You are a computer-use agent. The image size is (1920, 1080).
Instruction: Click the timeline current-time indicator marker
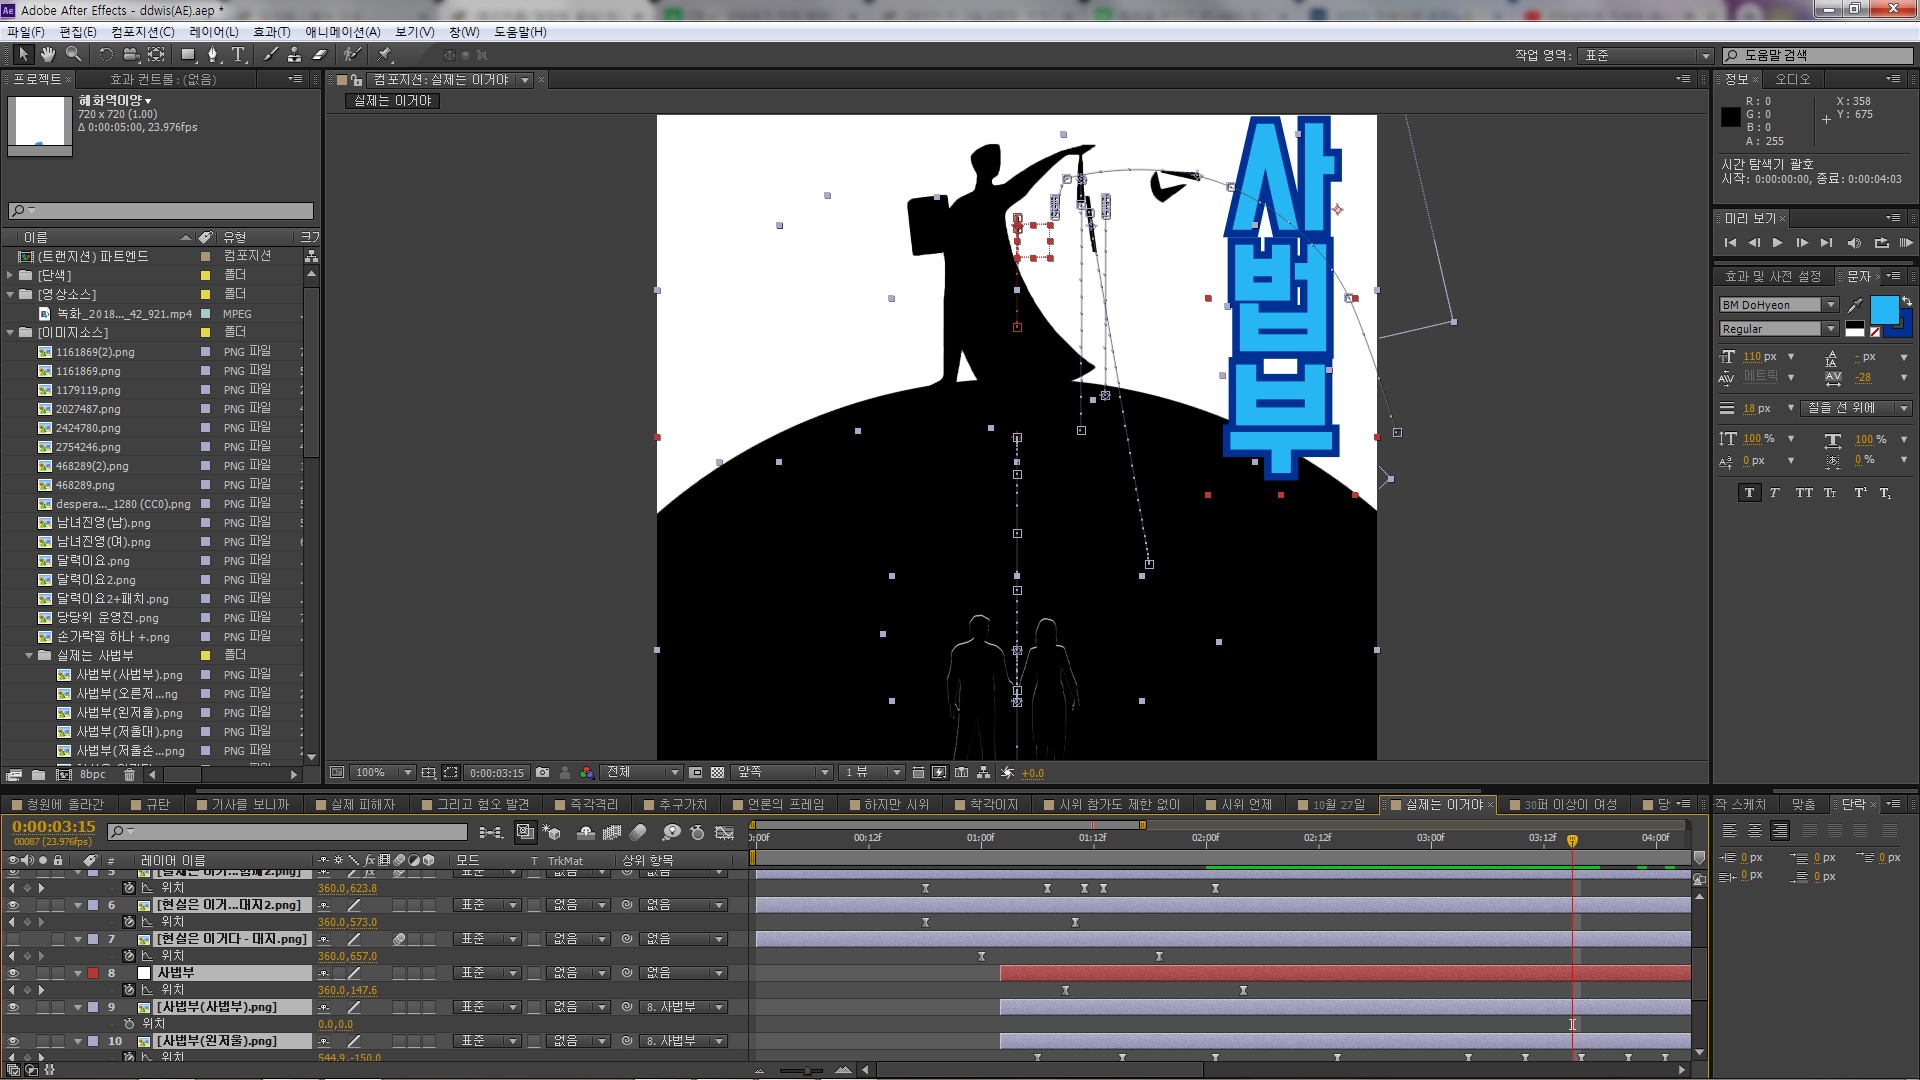1572,841
